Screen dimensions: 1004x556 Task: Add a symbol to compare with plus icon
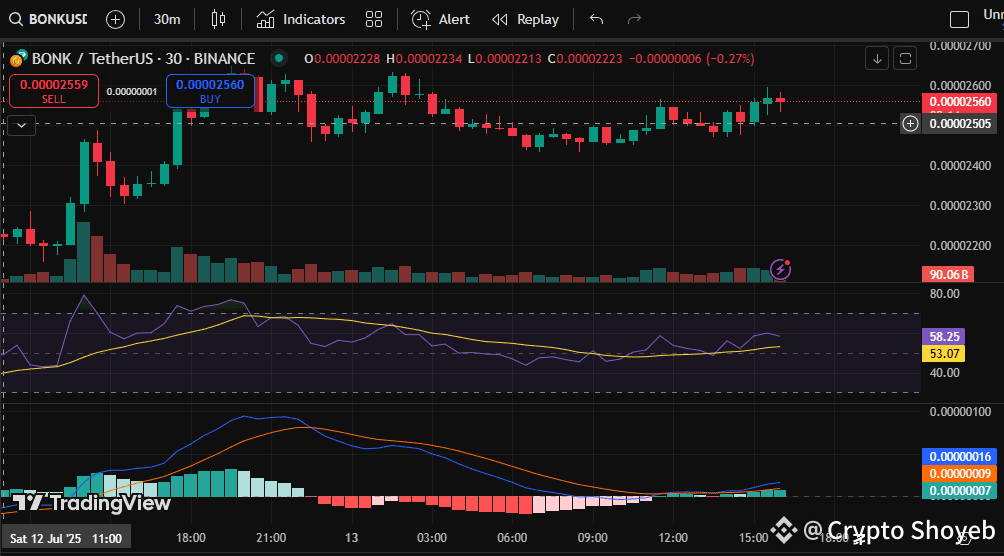pyautogui.click(x=115, y=19)
